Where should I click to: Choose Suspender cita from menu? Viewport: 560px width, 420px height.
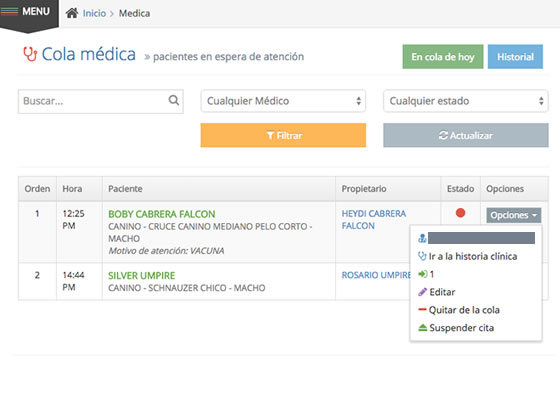click(x=461, y=328)
